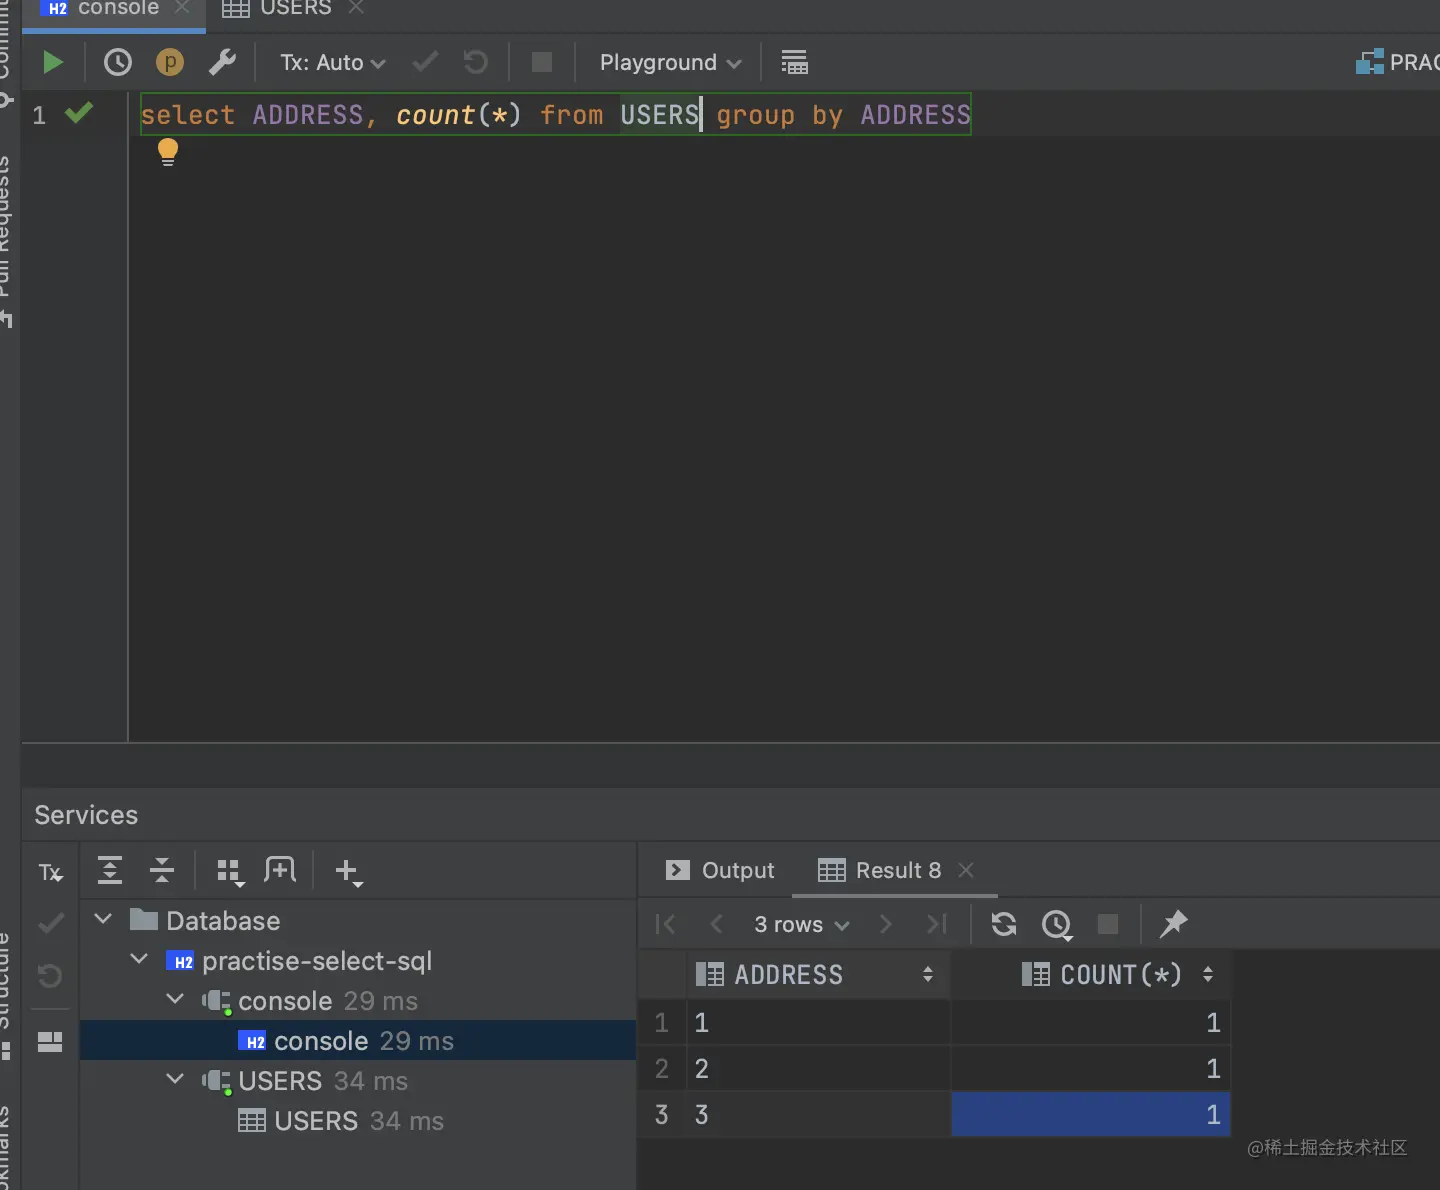Close the Result 8 tab

(x=966, y=870)
